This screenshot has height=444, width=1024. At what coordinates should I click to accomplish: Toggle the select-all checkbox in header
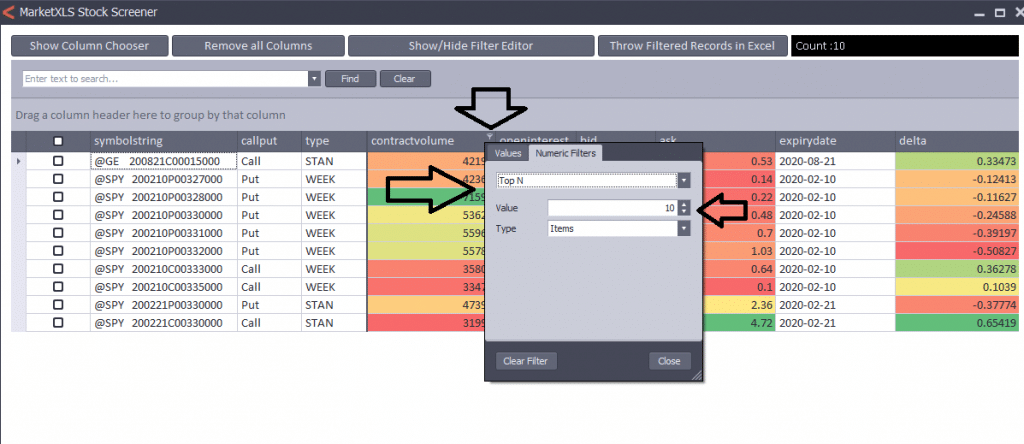(x=58, y=142)
